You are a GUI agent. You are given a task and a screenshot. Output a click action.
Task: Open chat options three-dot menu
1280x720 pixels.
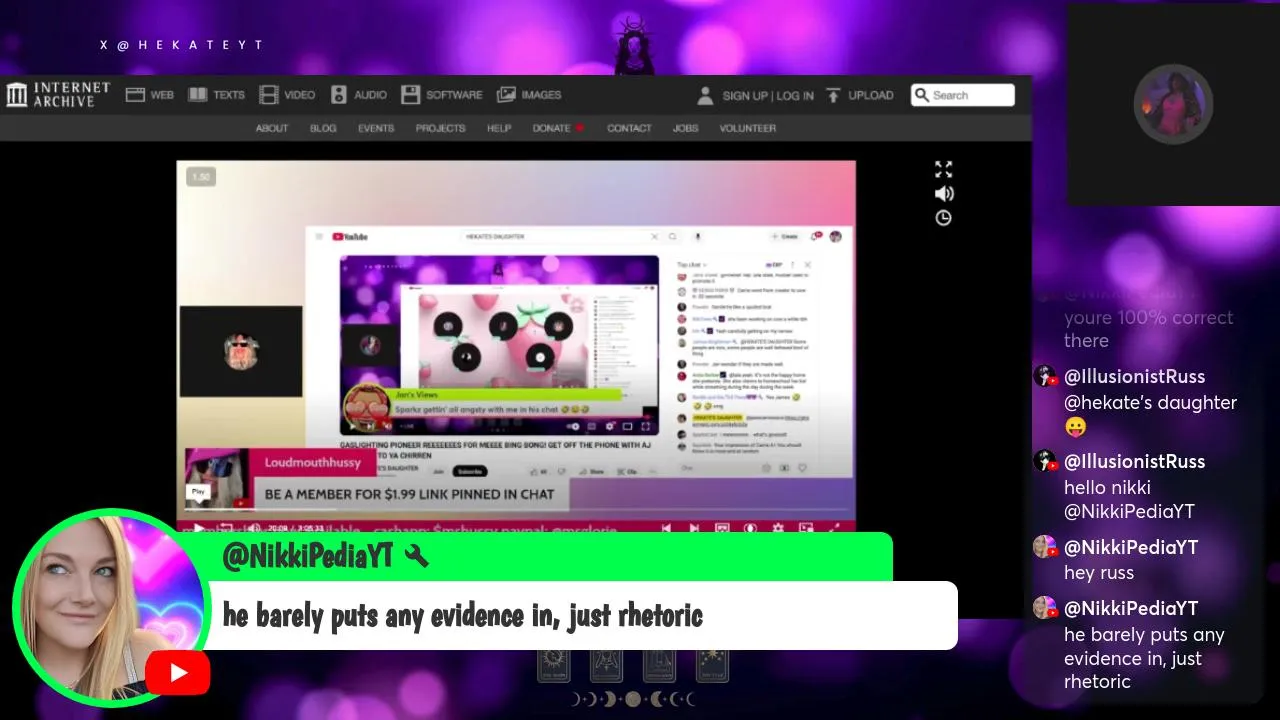(792, 265)
